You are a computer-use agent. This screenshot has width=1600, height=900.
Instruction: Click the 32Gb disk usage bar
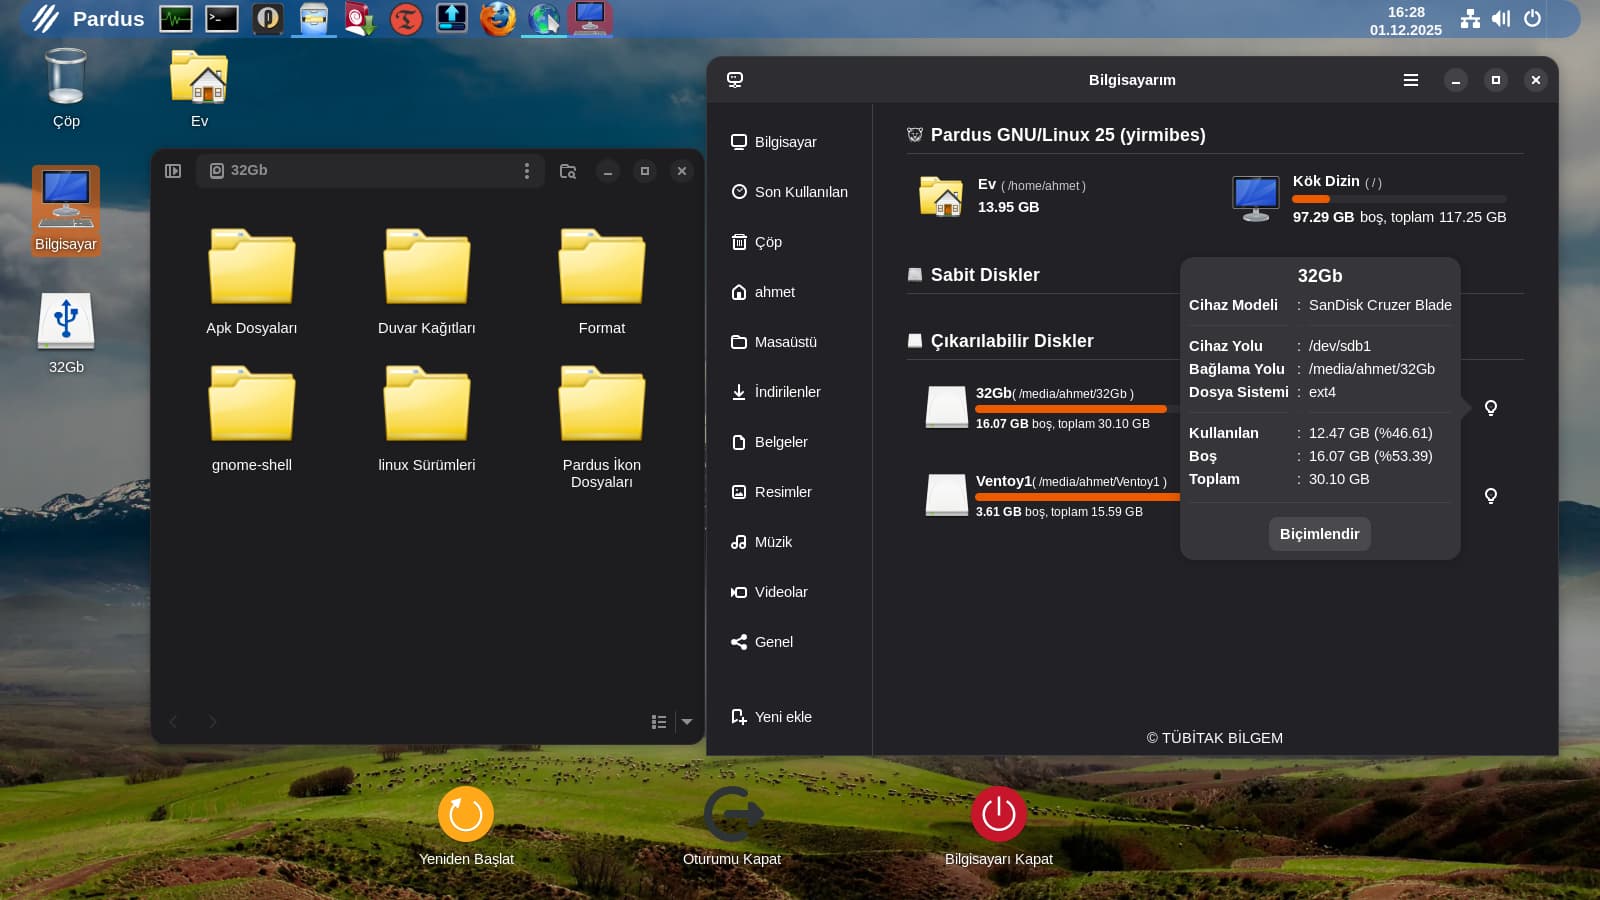[x=1070, y=409]
